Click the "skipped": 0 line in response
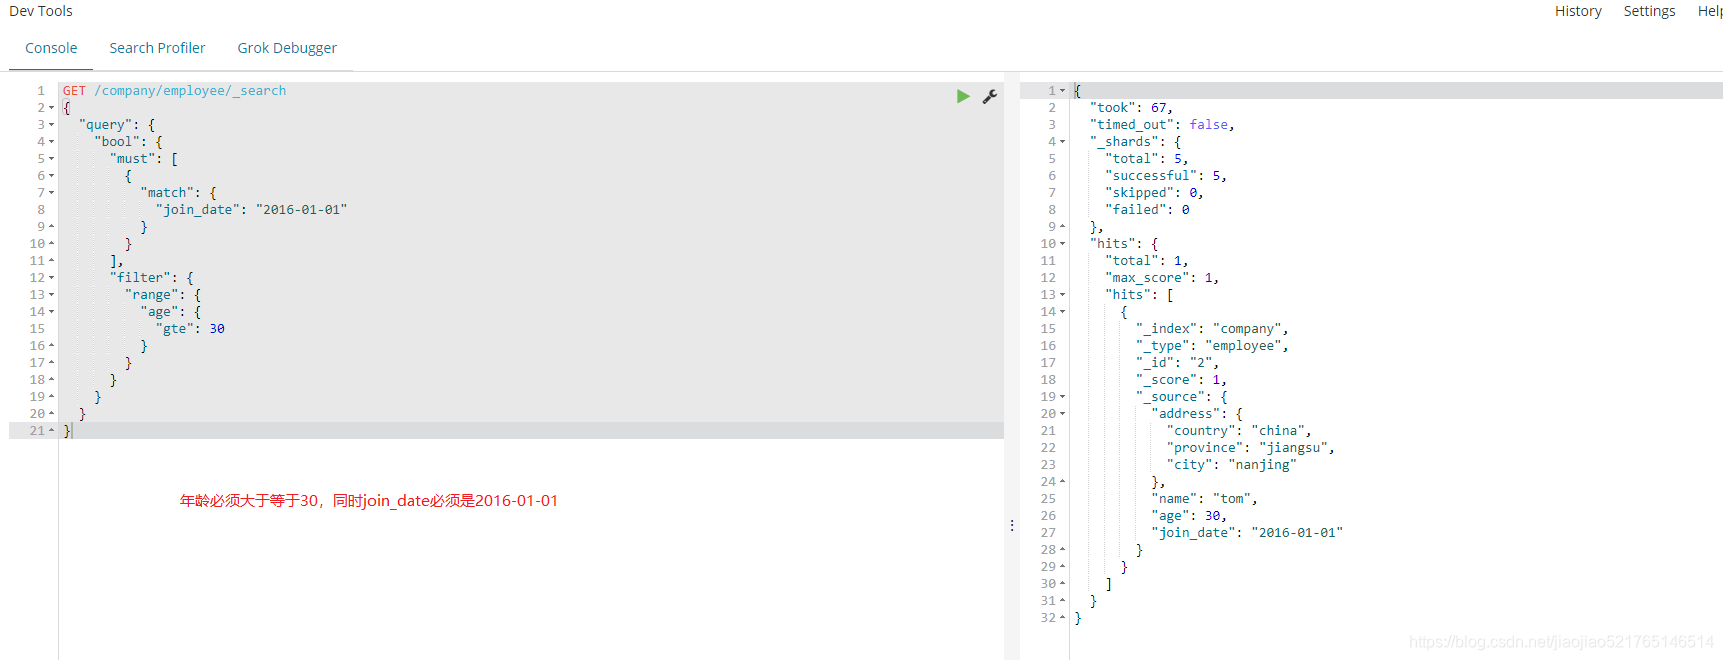This screenshot has height=660, width=1723. click(x=1154, y=193)
